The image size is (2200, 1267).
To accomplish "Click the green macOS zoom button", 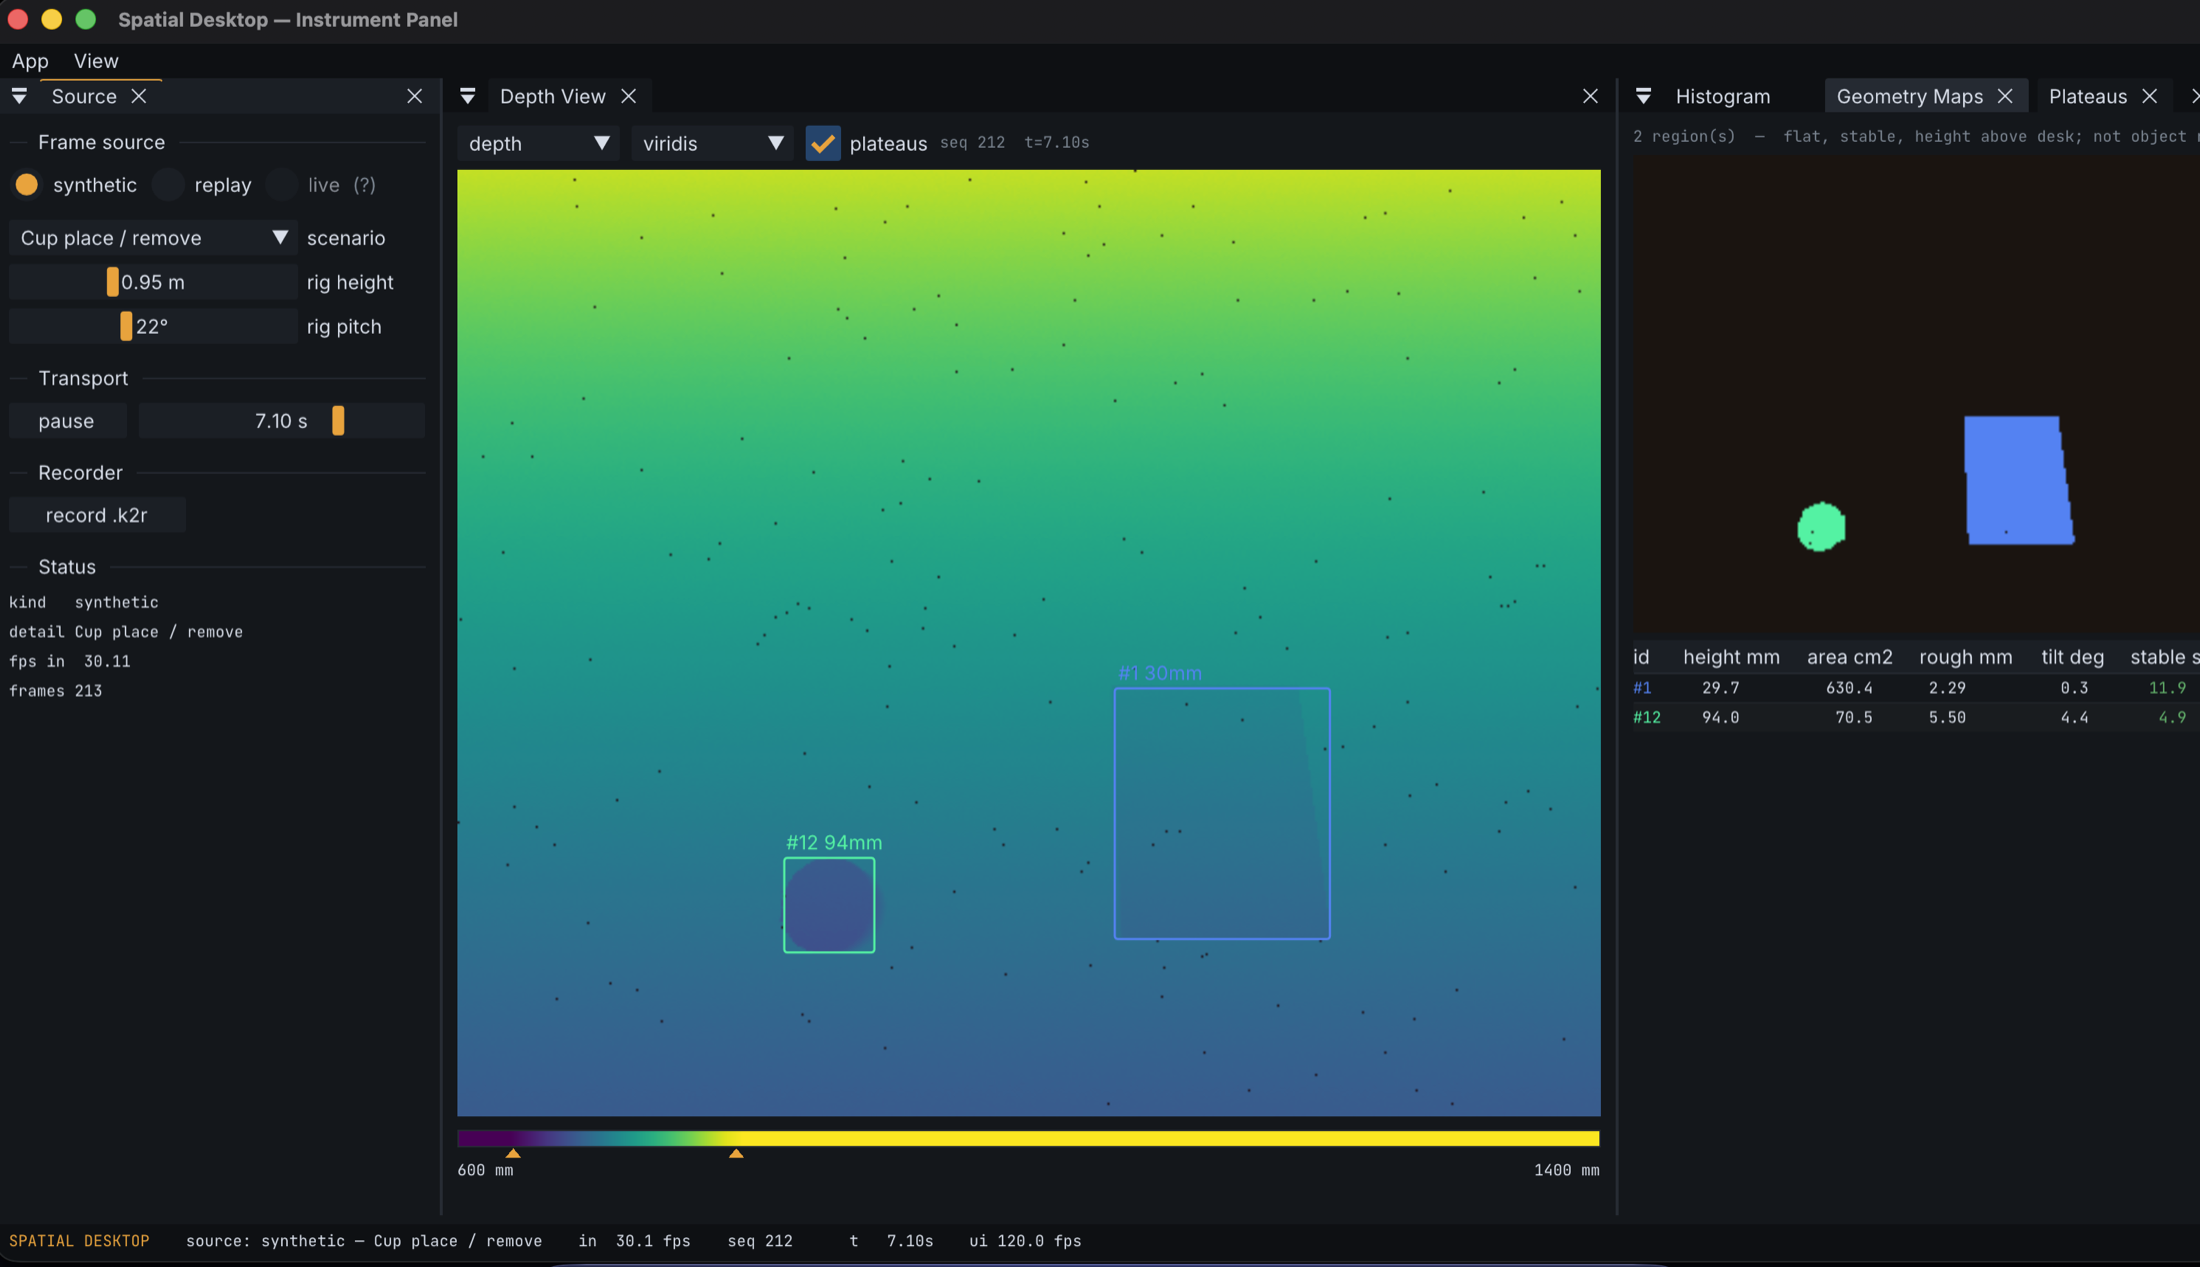I will (86, 19).
